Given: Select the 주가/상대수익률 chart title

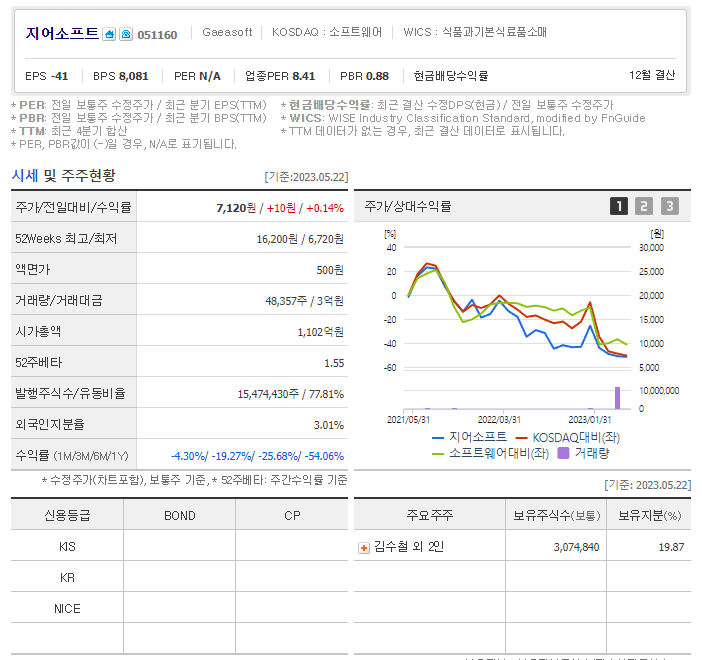Looking at the screenshot, I should [407, 206].
